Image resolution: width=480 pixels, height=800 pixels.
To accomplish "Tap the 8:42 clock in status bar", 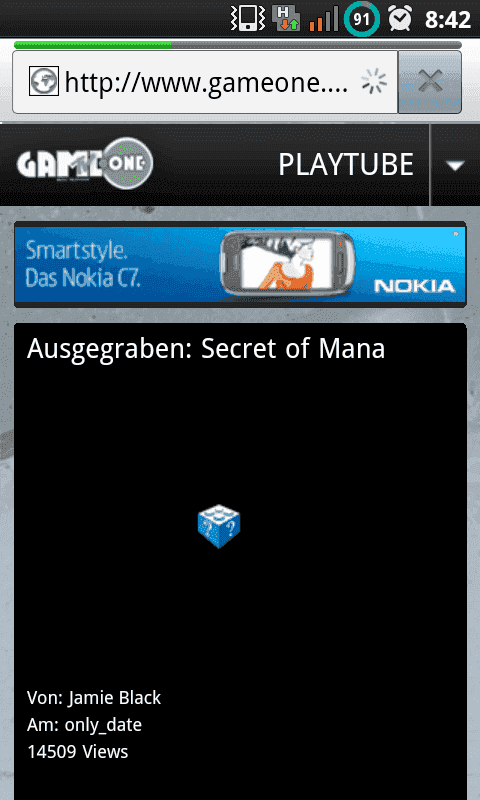I will point(448,19).
